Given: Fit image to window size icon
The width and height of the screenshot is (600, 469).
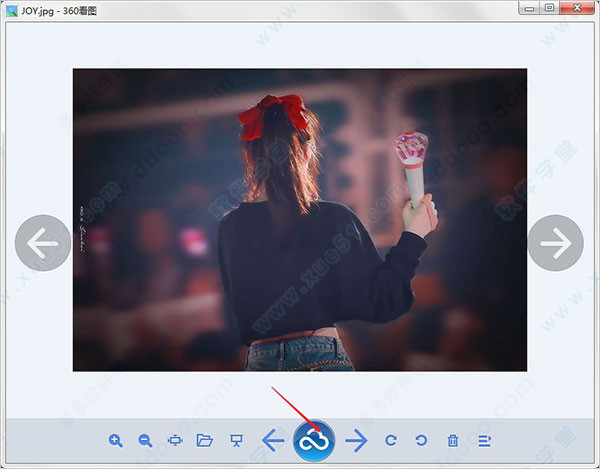Looking at the screenshot, I should pos(176,440).
